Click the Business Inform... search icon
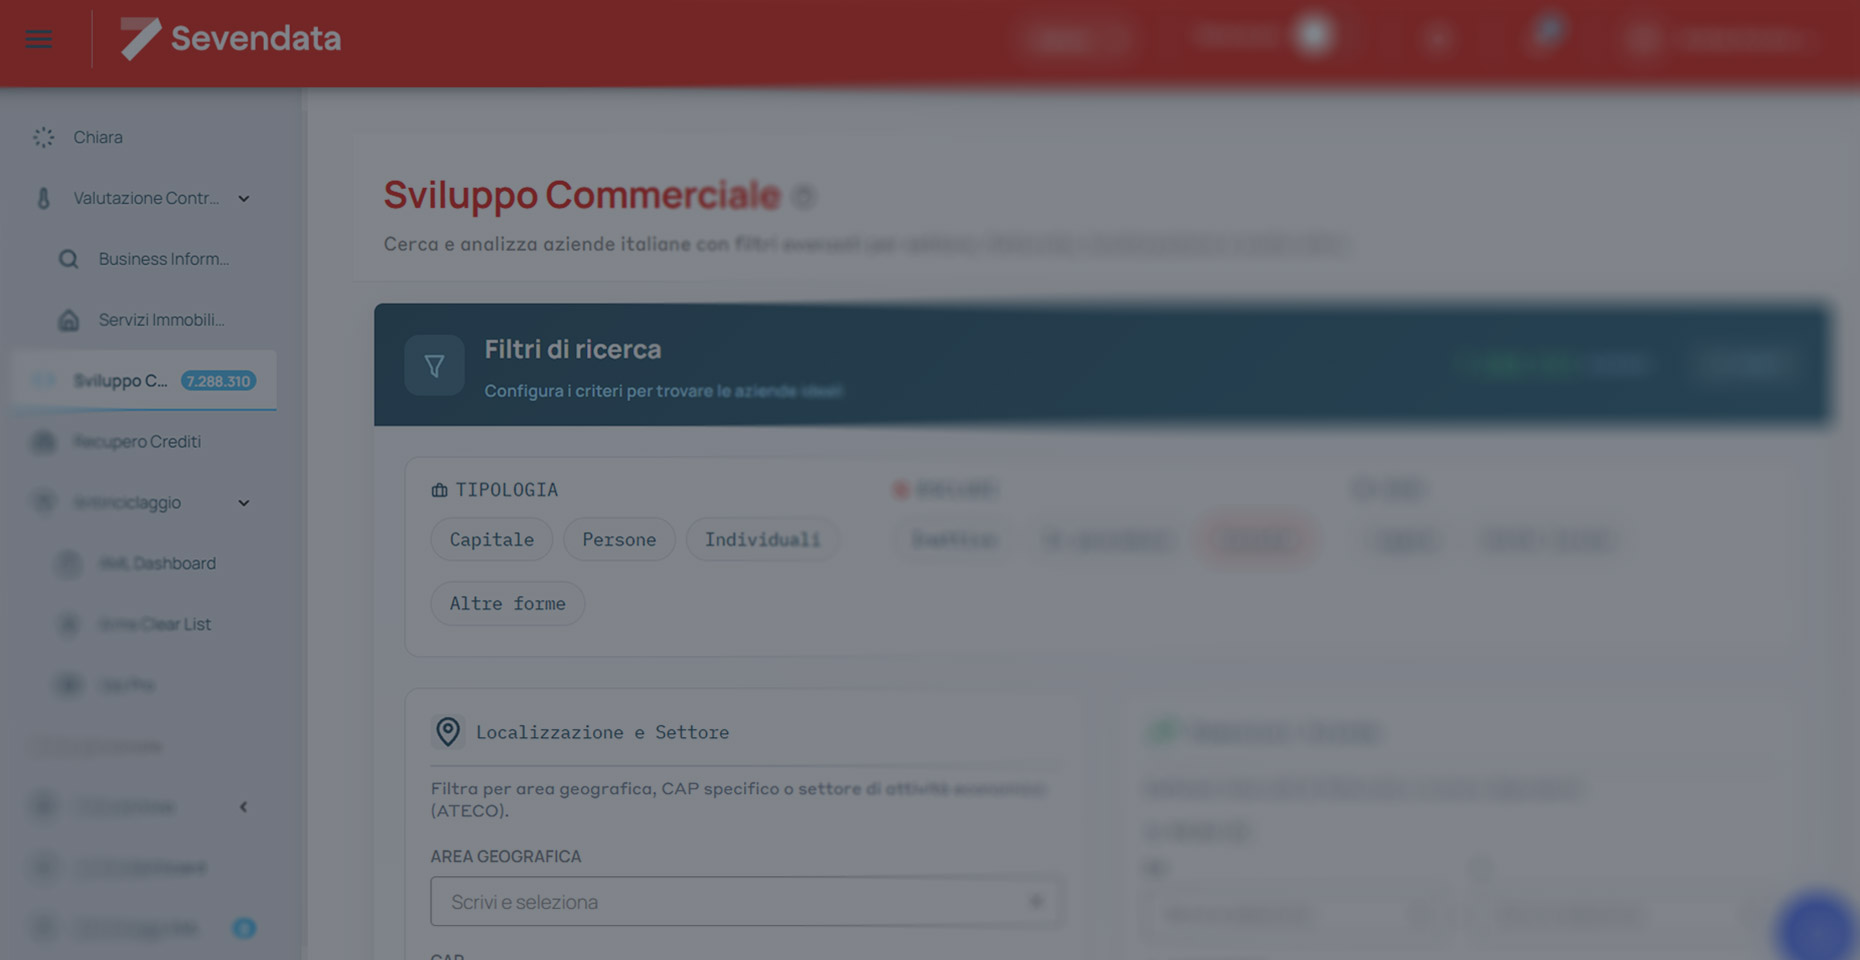 [x=68, y=259]
